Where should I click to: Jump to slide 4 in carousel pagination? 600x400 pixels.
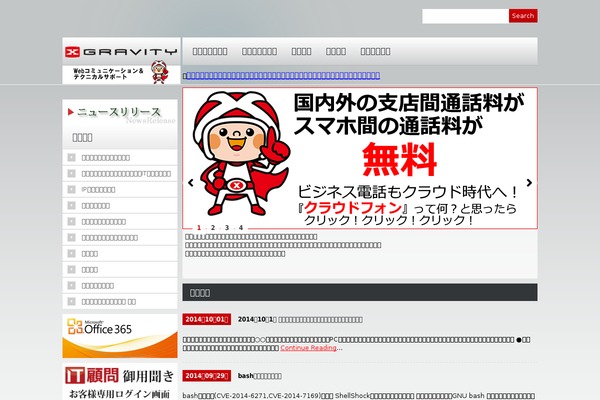point(241,228)
